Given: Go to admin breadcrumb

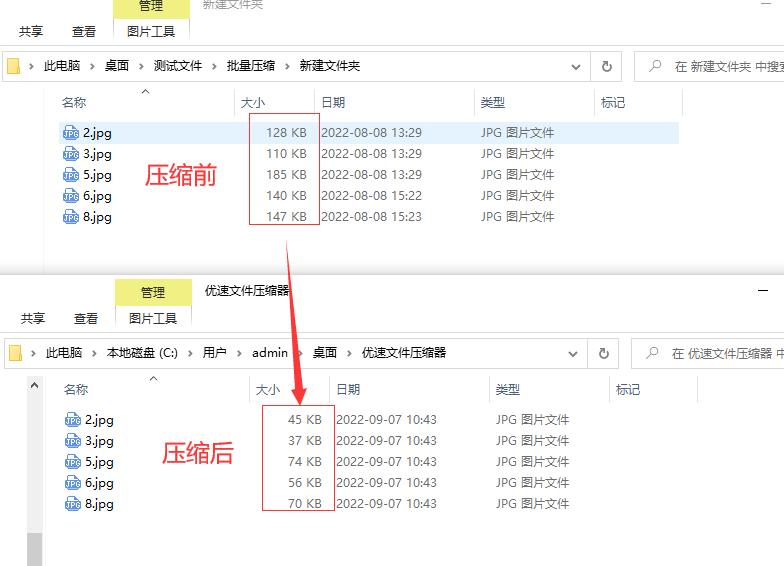Looking at the screenshot, I should tap(270, 353).
